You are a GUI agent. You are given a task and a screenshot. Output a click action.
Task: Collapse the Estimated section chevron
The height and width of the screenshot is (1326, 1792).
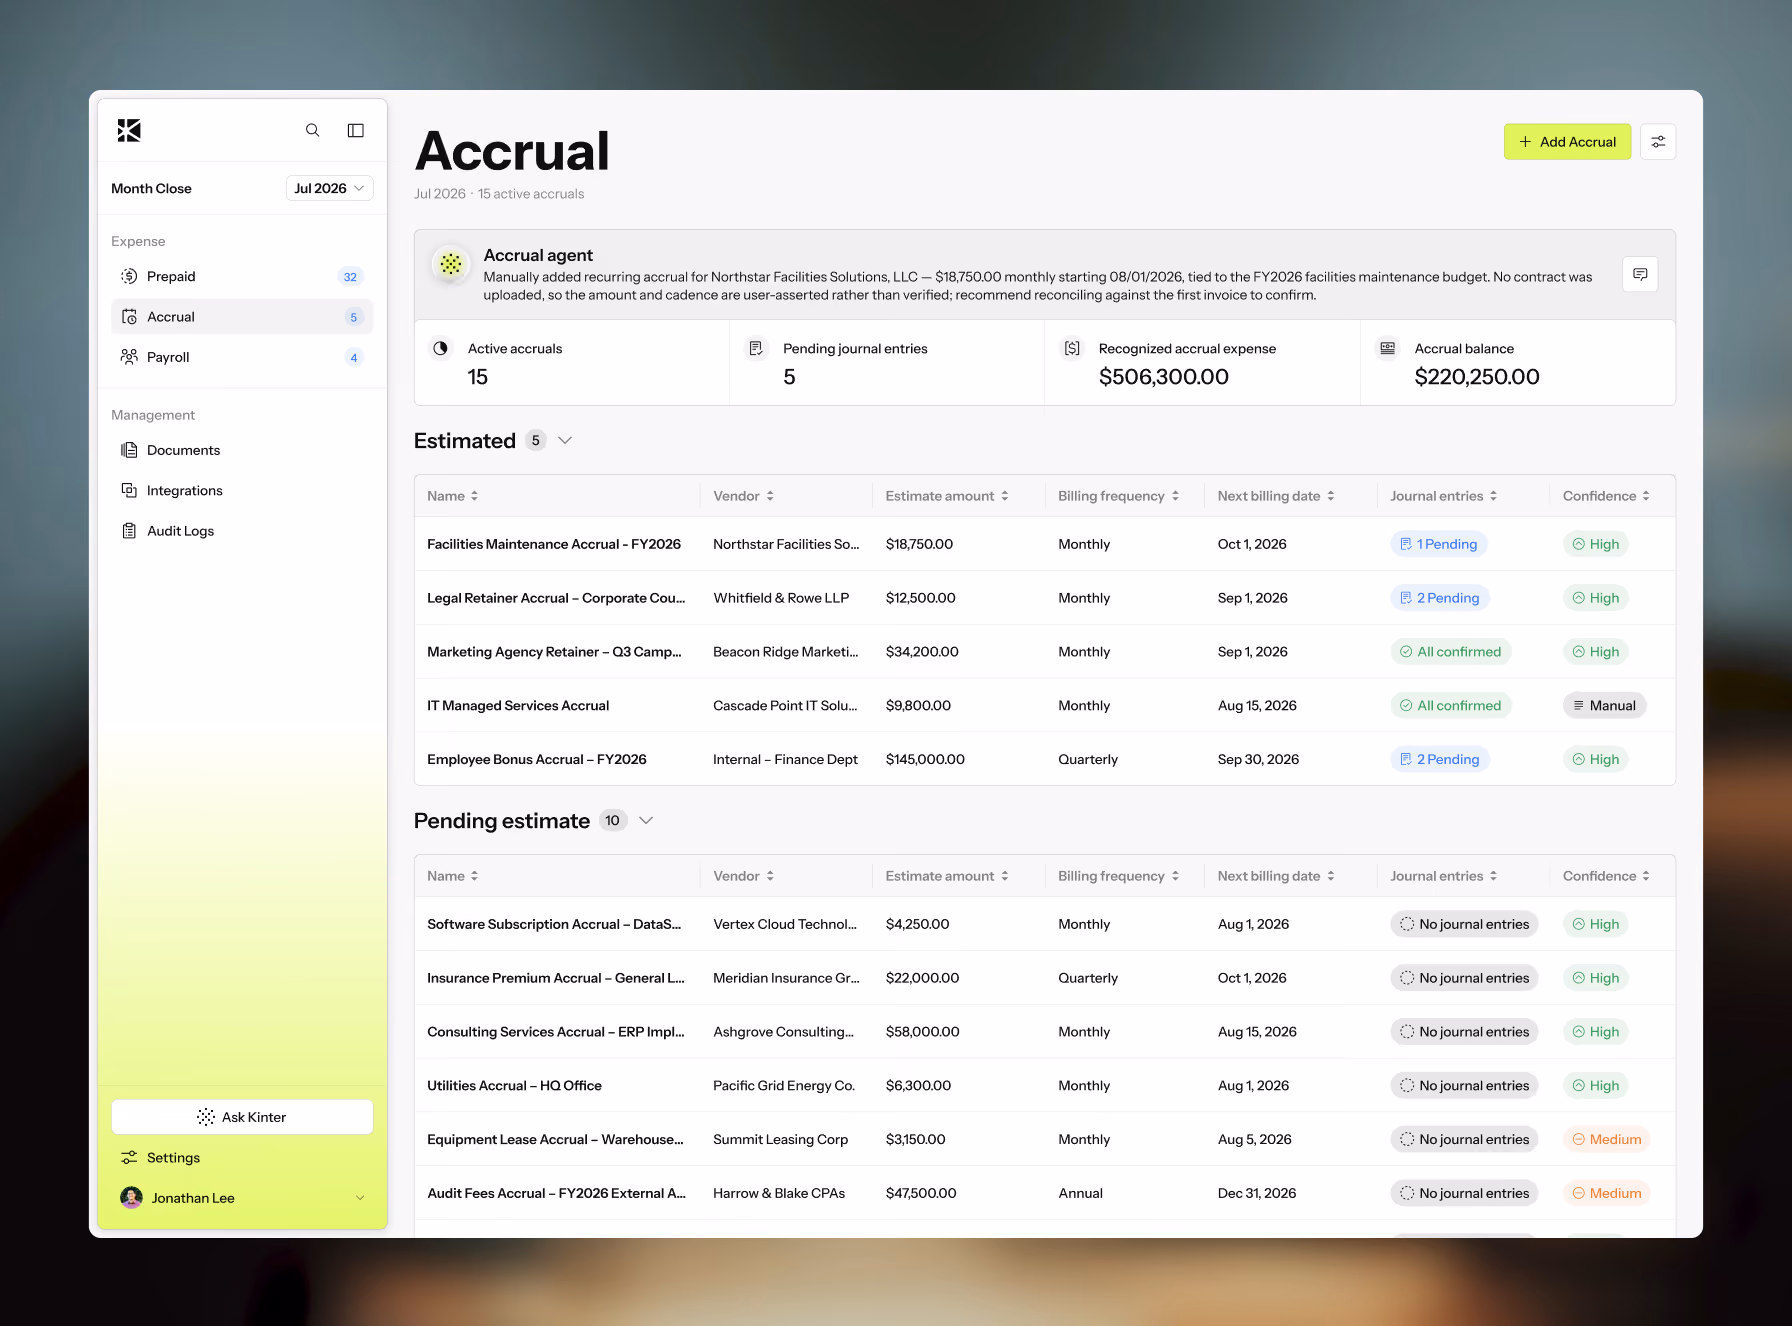[565, 441]
